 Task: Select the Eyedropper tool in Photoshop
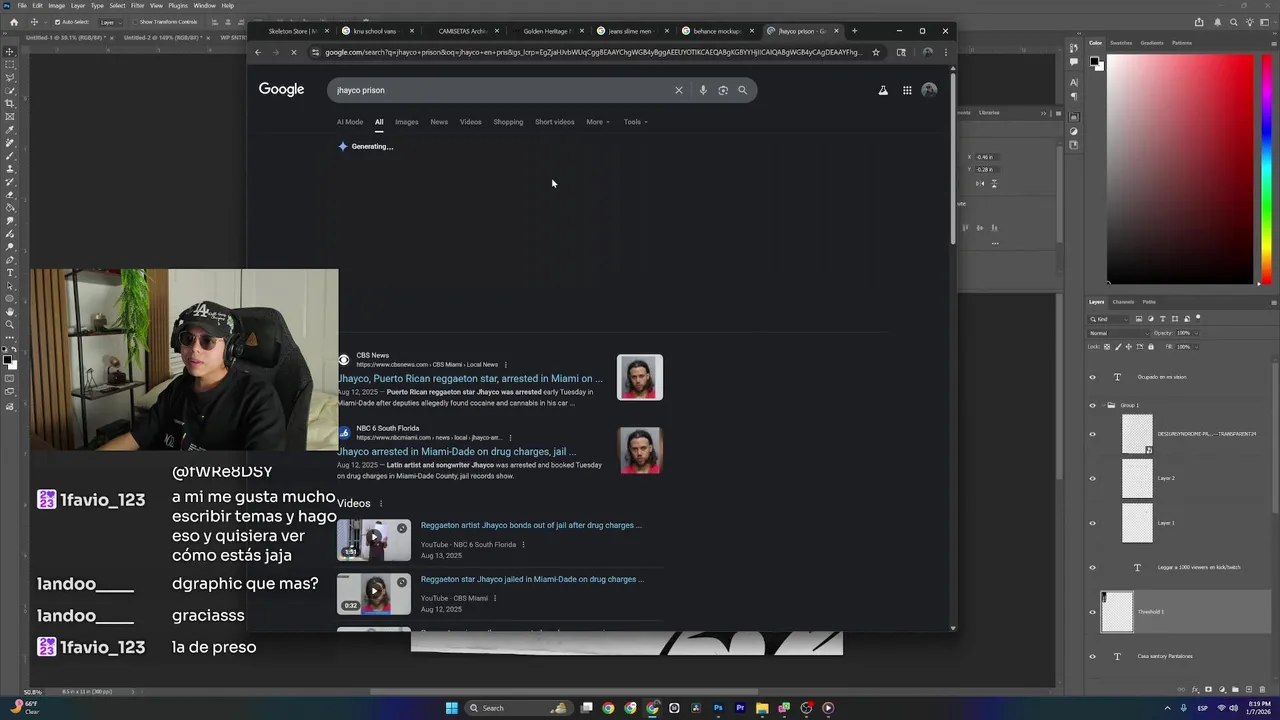(x=10, y=130)
